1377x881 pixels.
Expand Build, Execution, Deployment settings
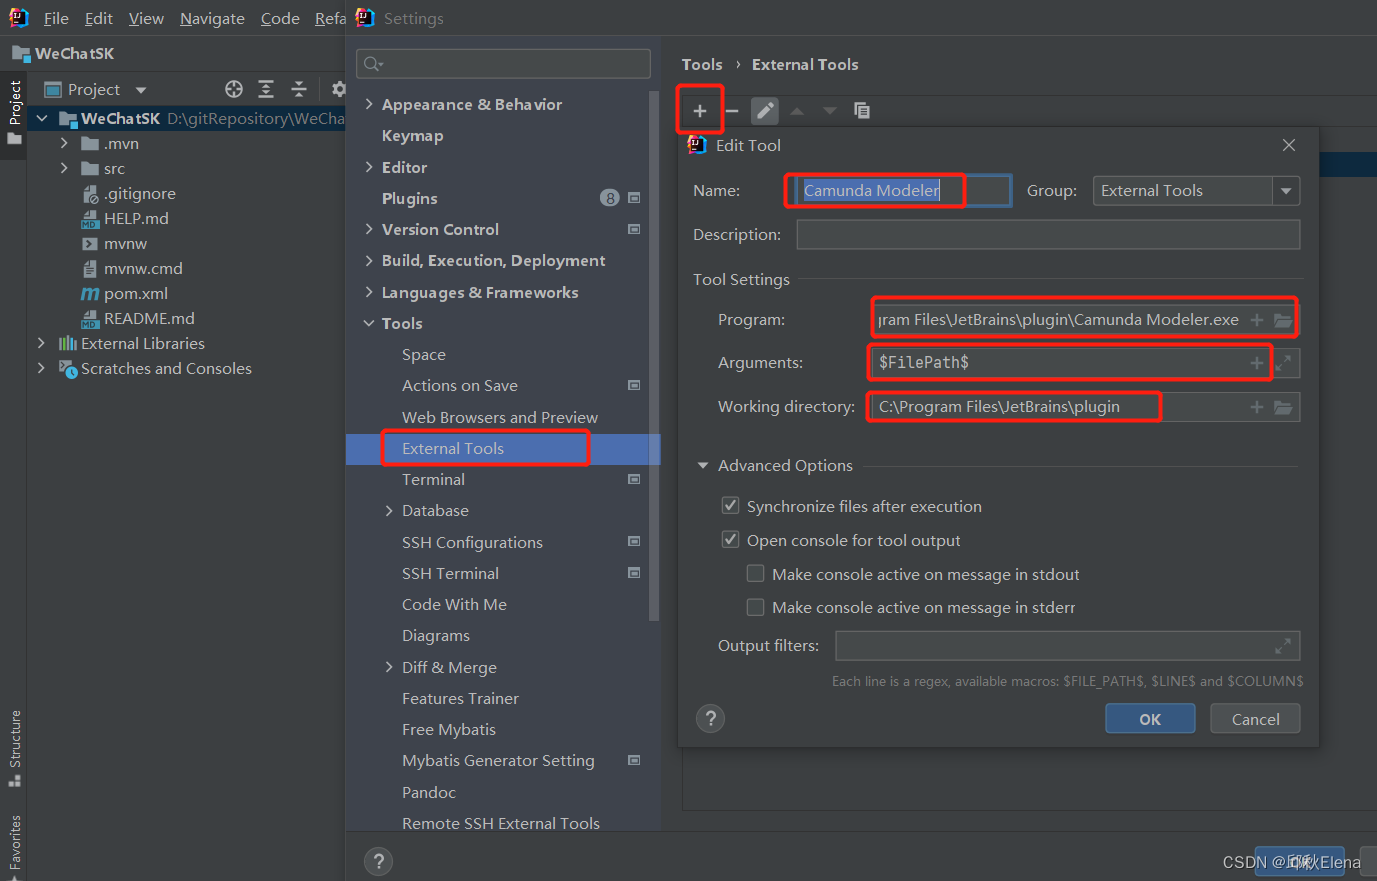coord(369,260)
